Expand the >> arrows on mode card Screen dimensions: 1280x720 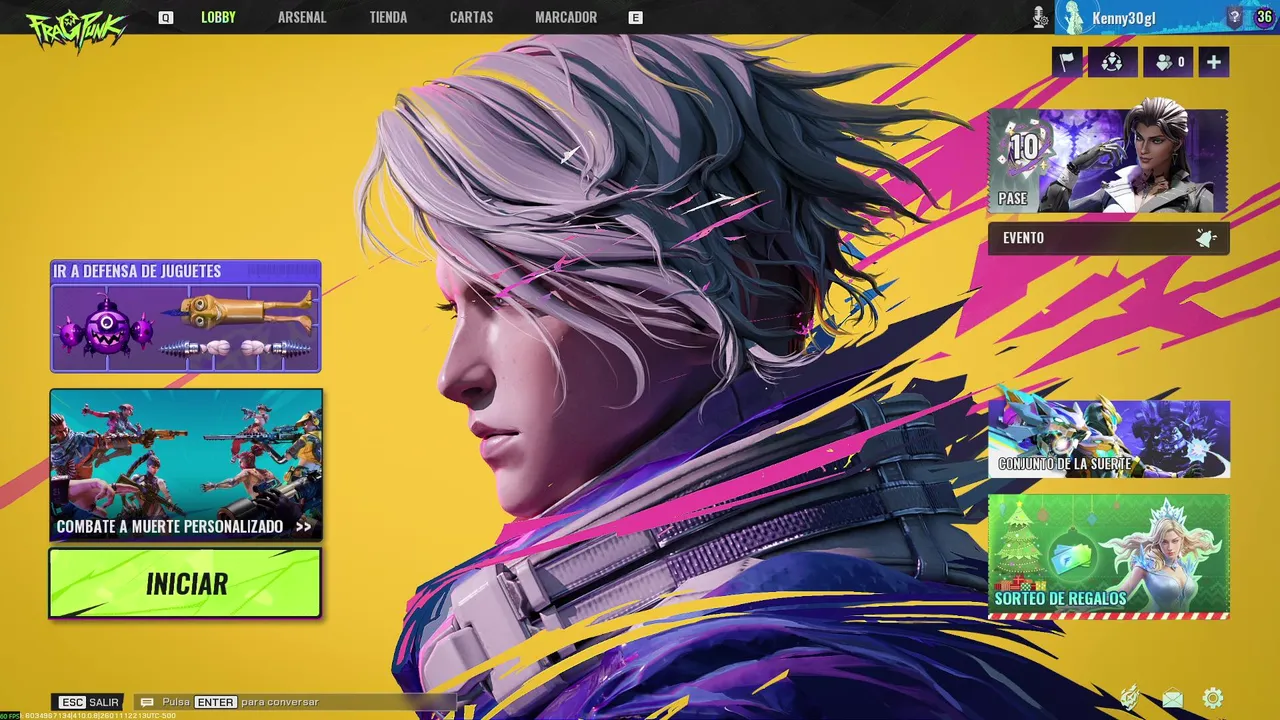[303, 526]
